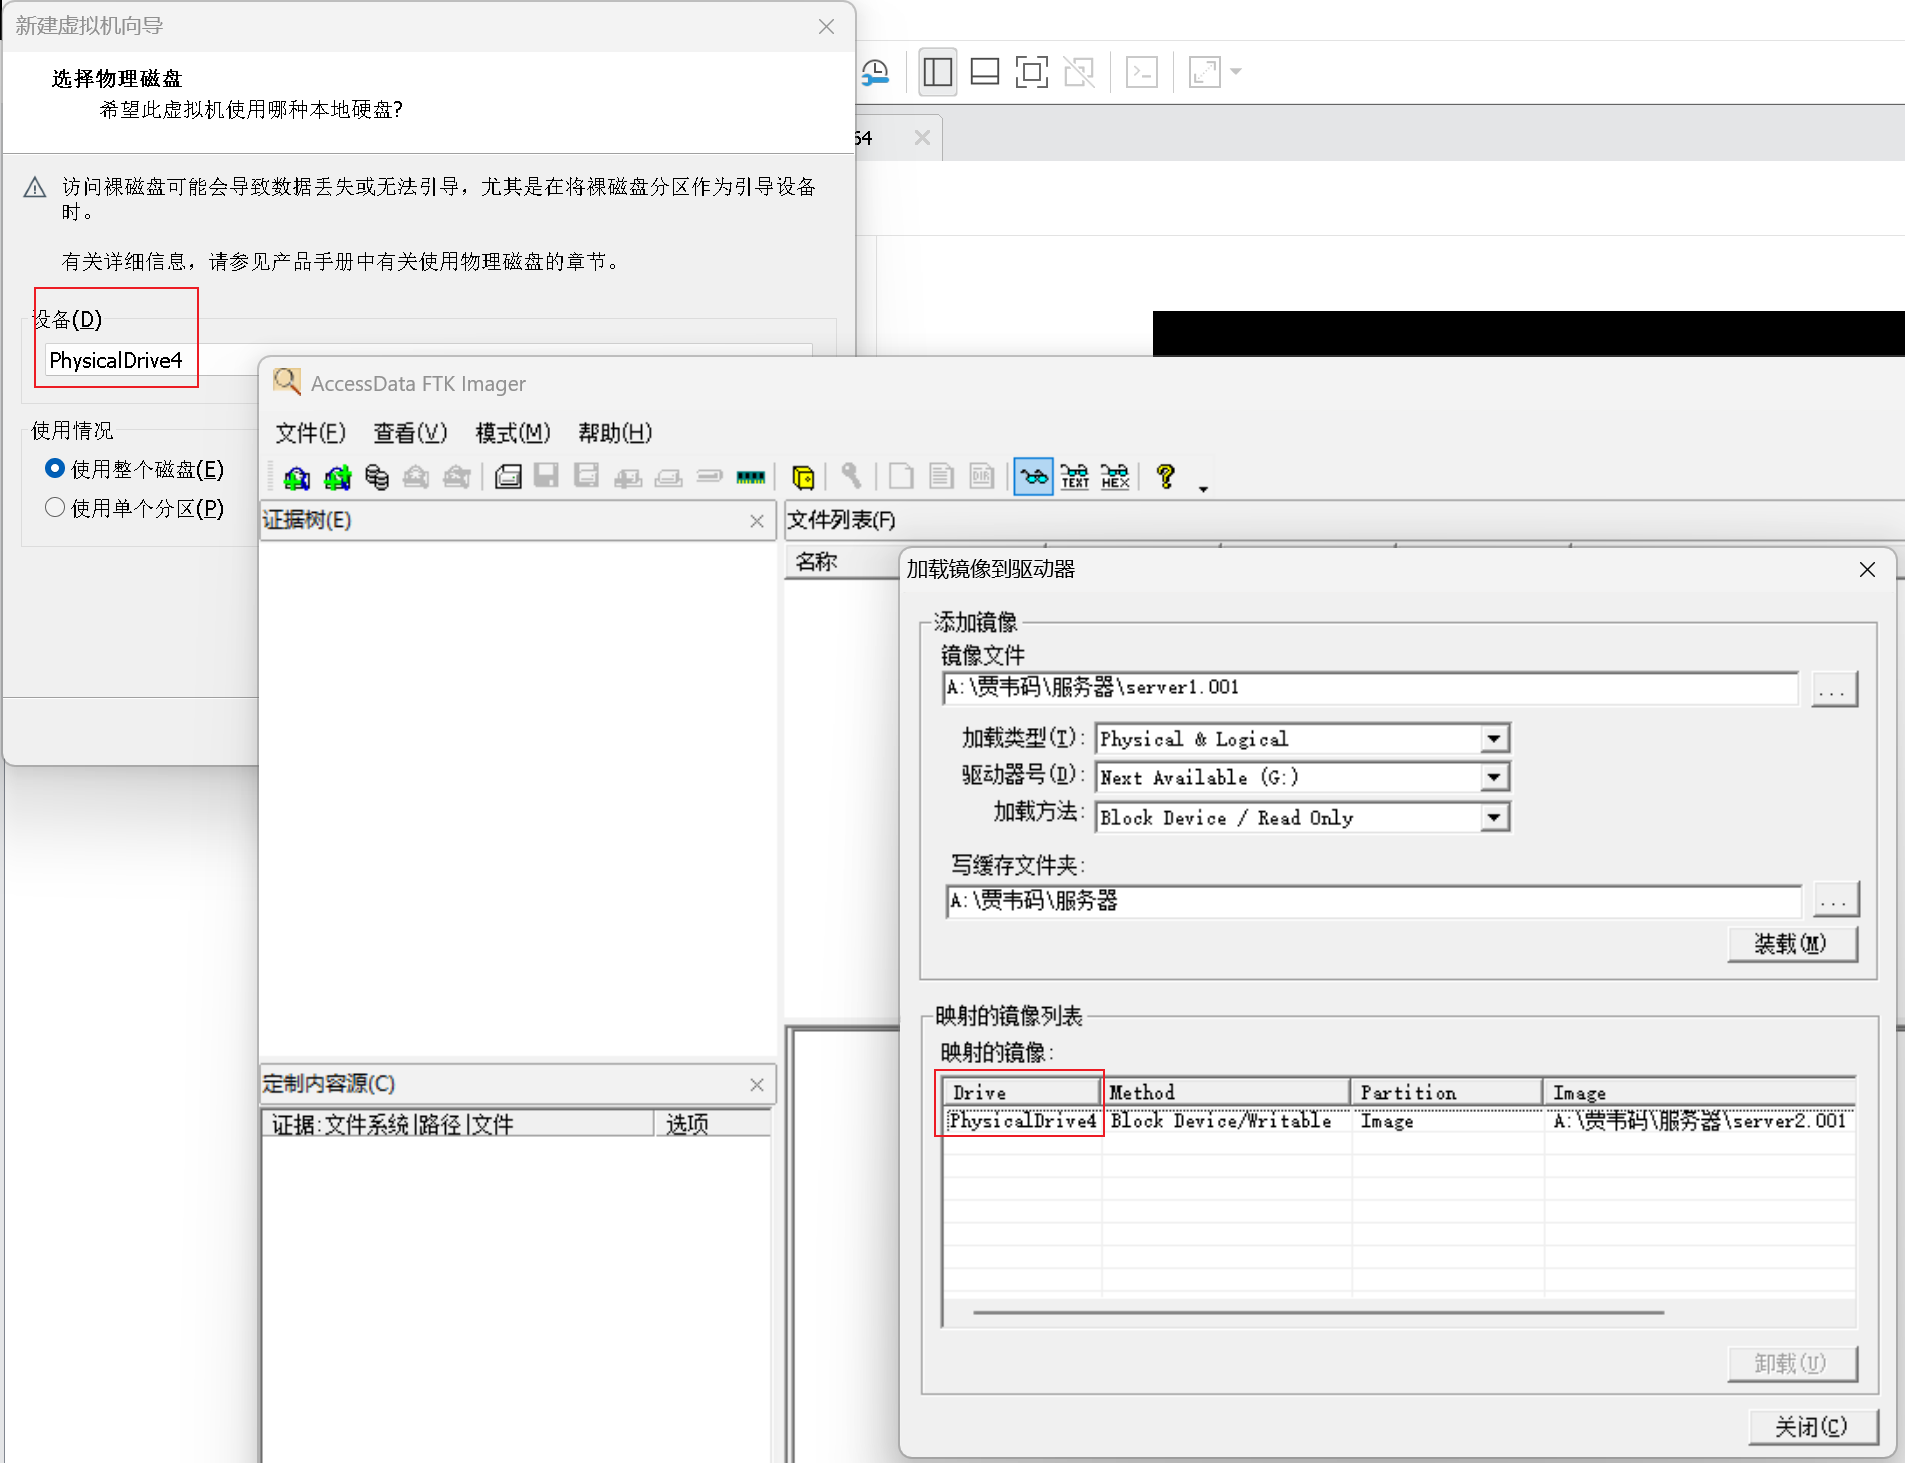Viewport: 1905px width, 1463px height.
Task: Click the Add Evidence Item toolbar icon
Action: click(296, 477)
